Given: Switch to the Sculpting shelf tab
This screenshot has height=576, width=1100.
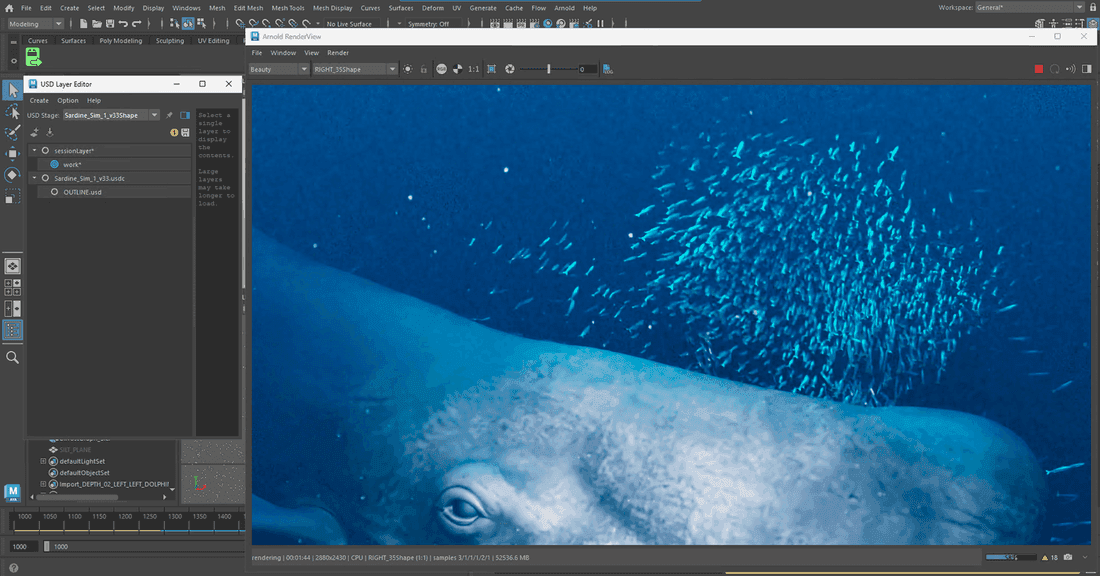Looking at the screenshot, I should tap(170, 41).
